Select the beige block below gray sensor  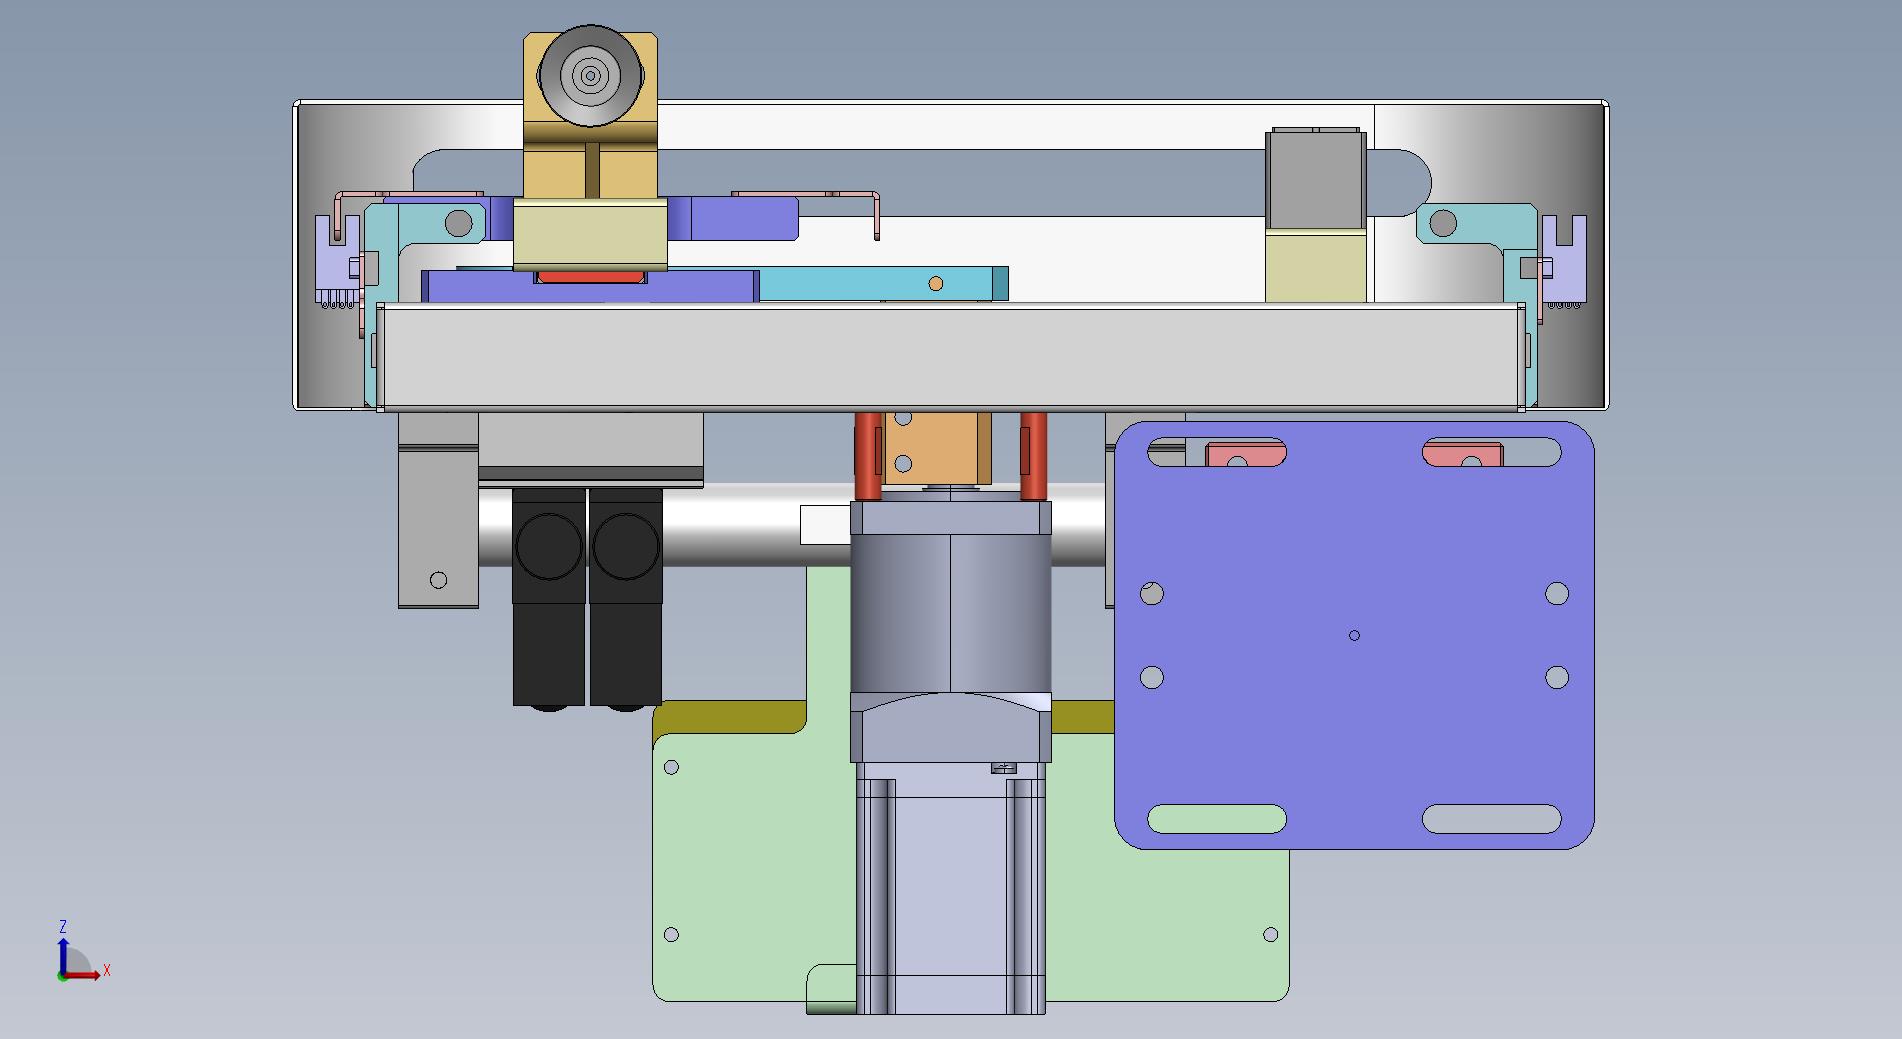tap(1316, 266)
